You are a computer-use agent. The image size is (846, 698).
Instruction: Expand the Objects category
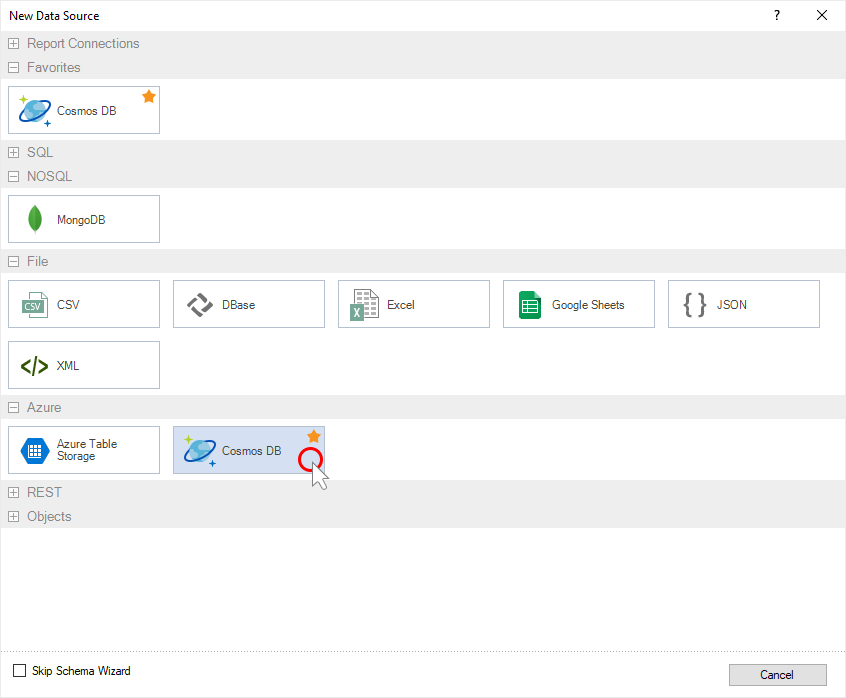click(x=12, y=516)
